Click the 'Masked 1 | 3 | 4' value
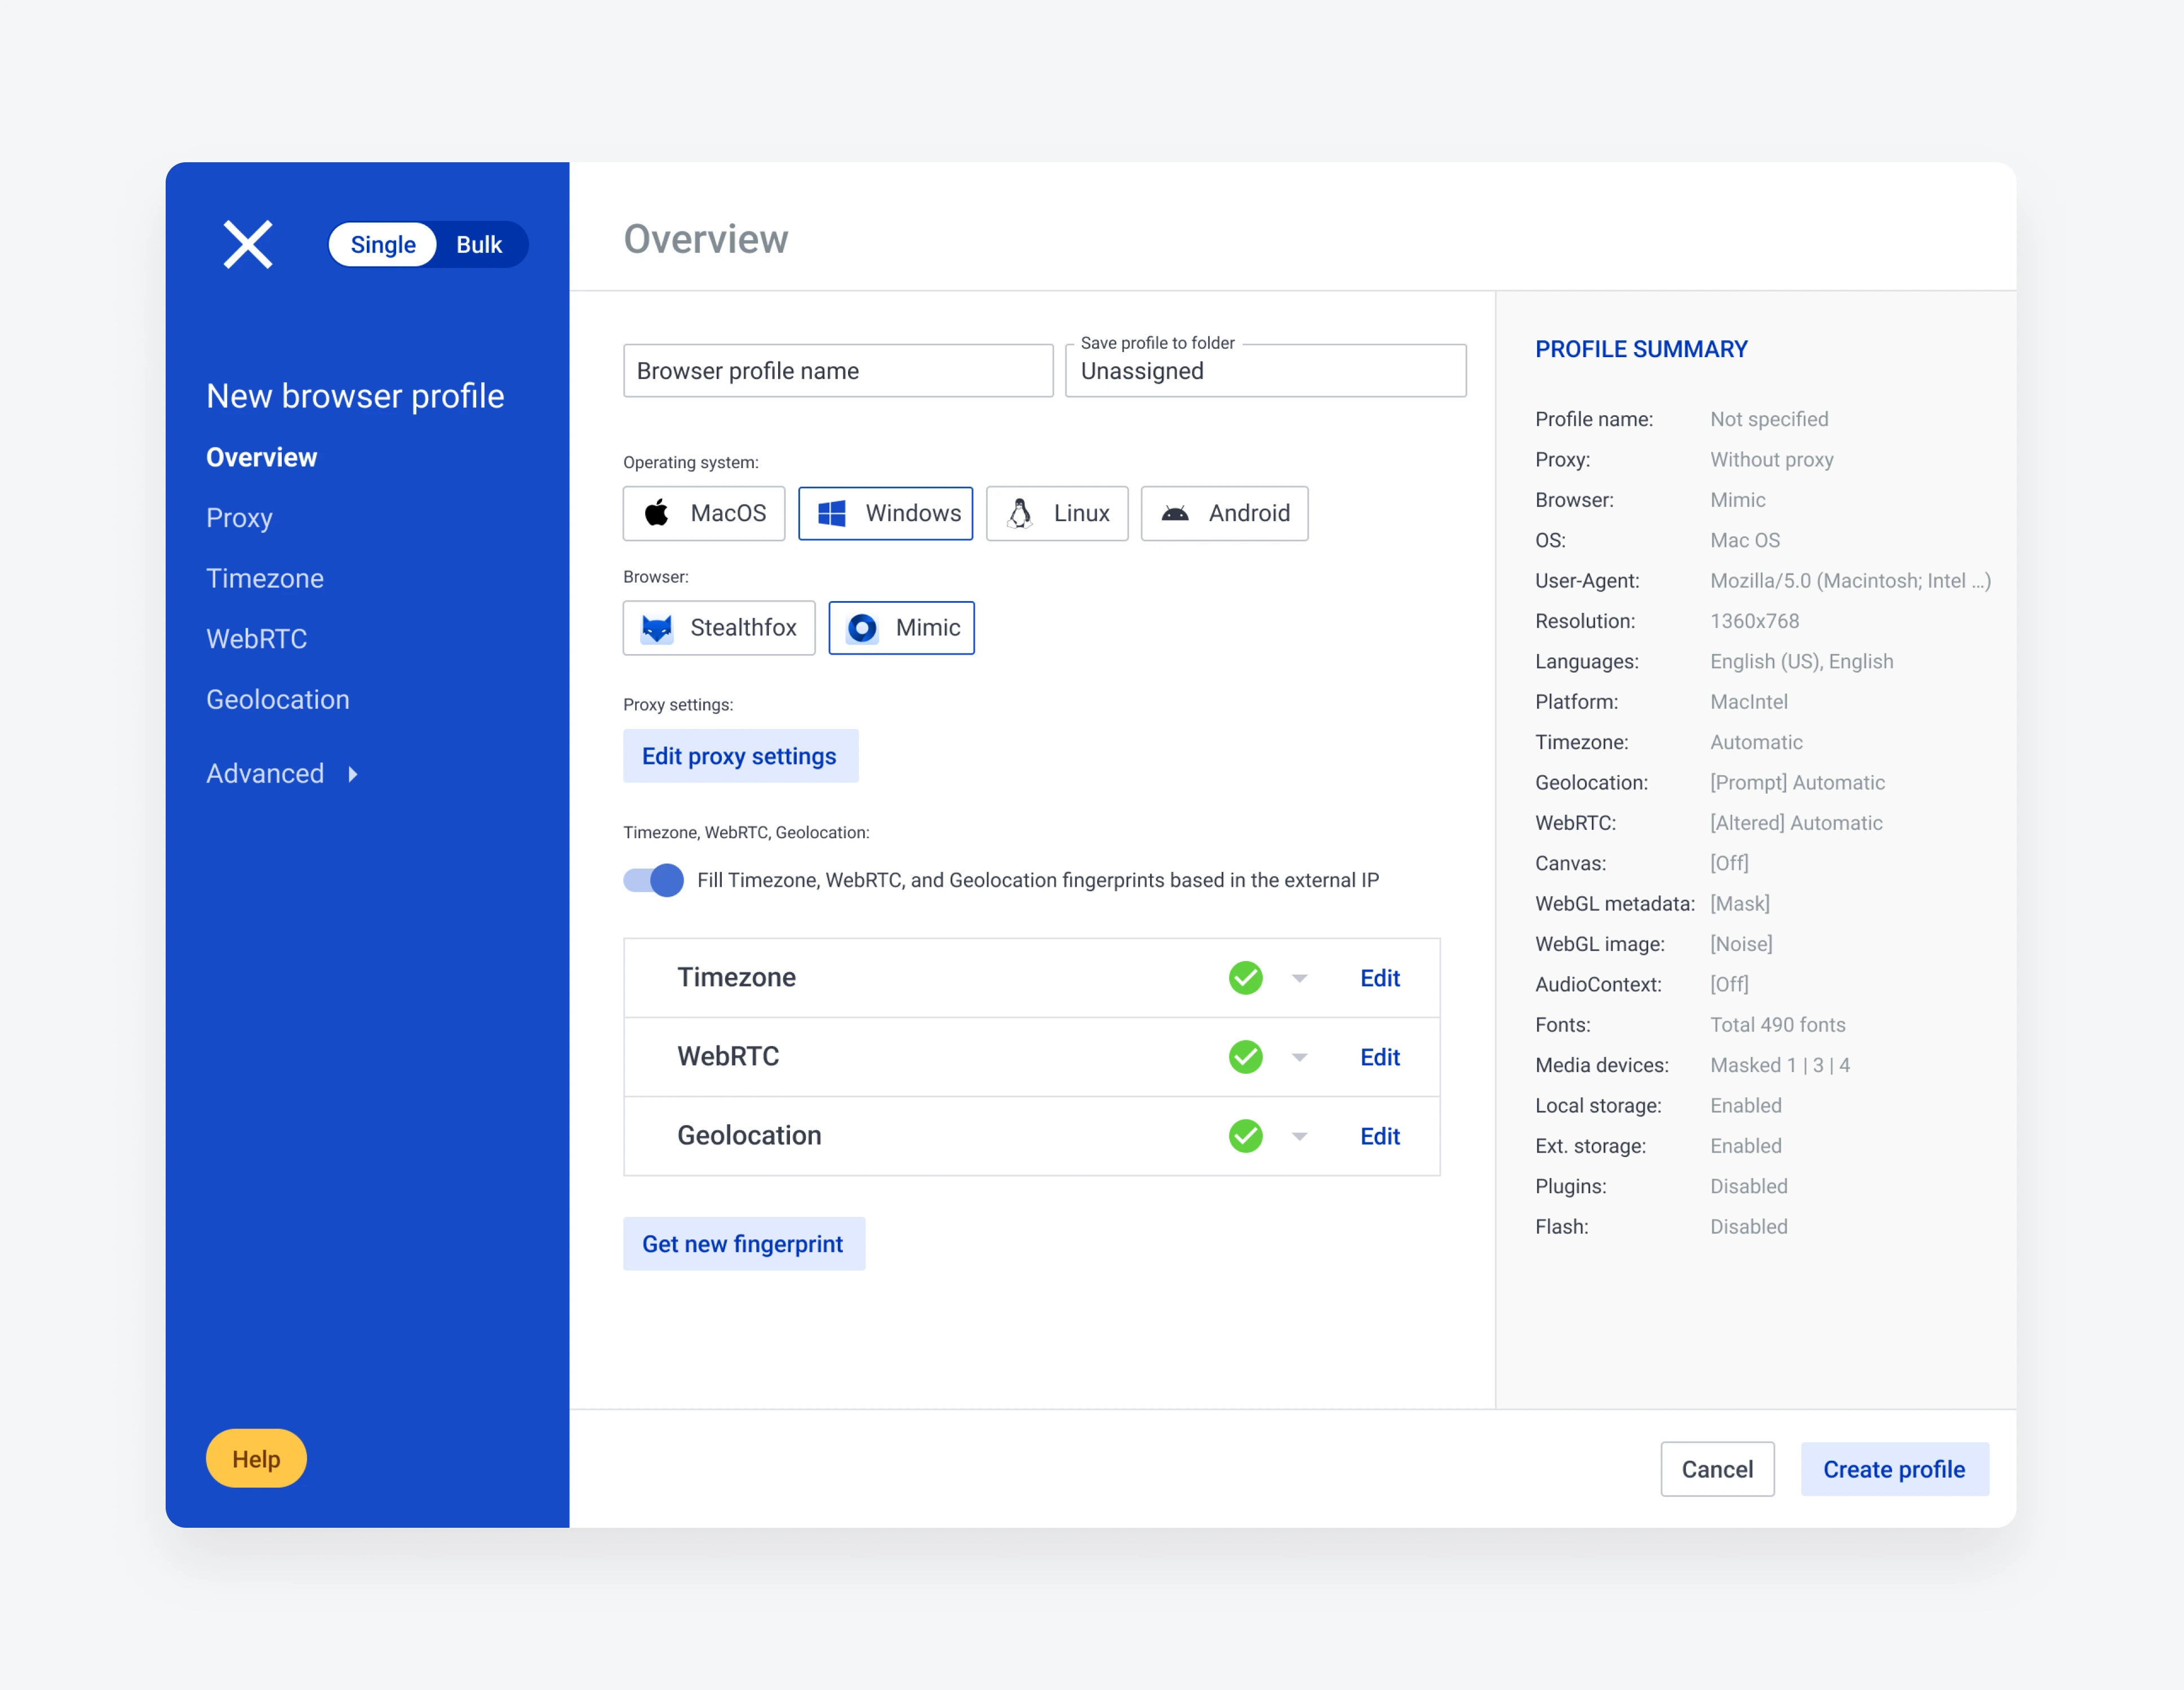 click(1780, 1065)
